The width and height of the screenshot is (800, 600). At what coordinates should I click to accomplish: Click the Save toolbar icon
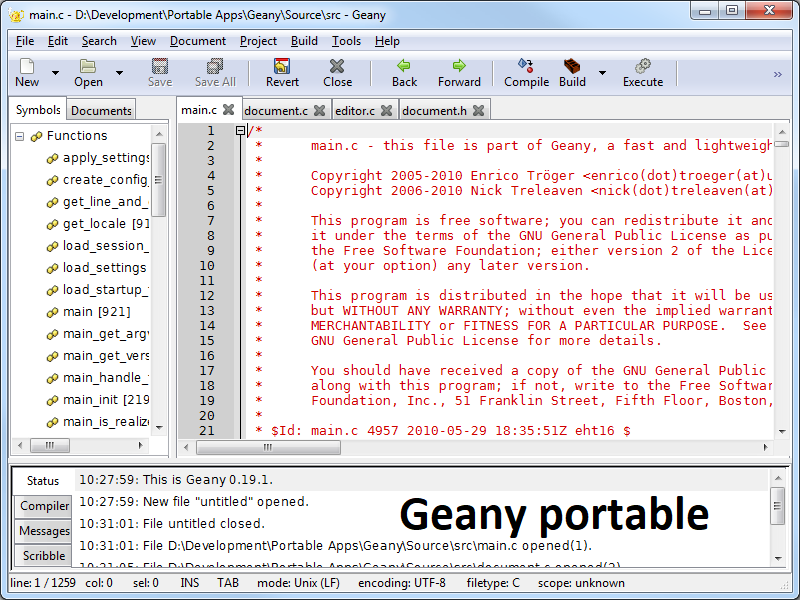pyautogui.click(x=160, y=66)
